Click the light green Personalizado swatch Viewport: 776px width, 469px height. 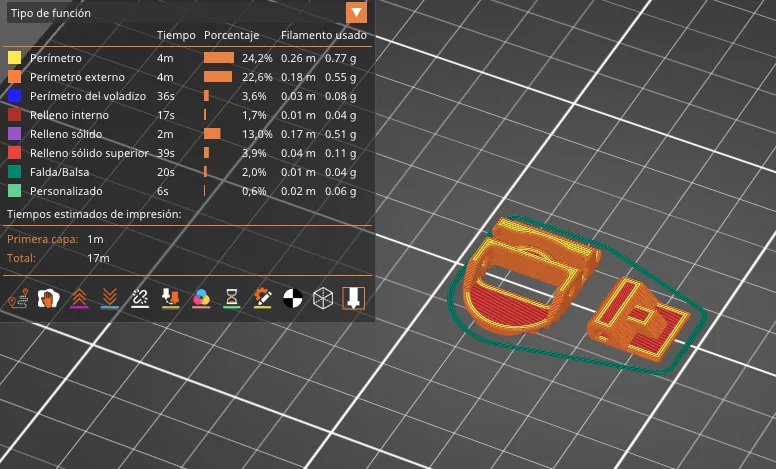pyautogui.click(x=14, y=191)
